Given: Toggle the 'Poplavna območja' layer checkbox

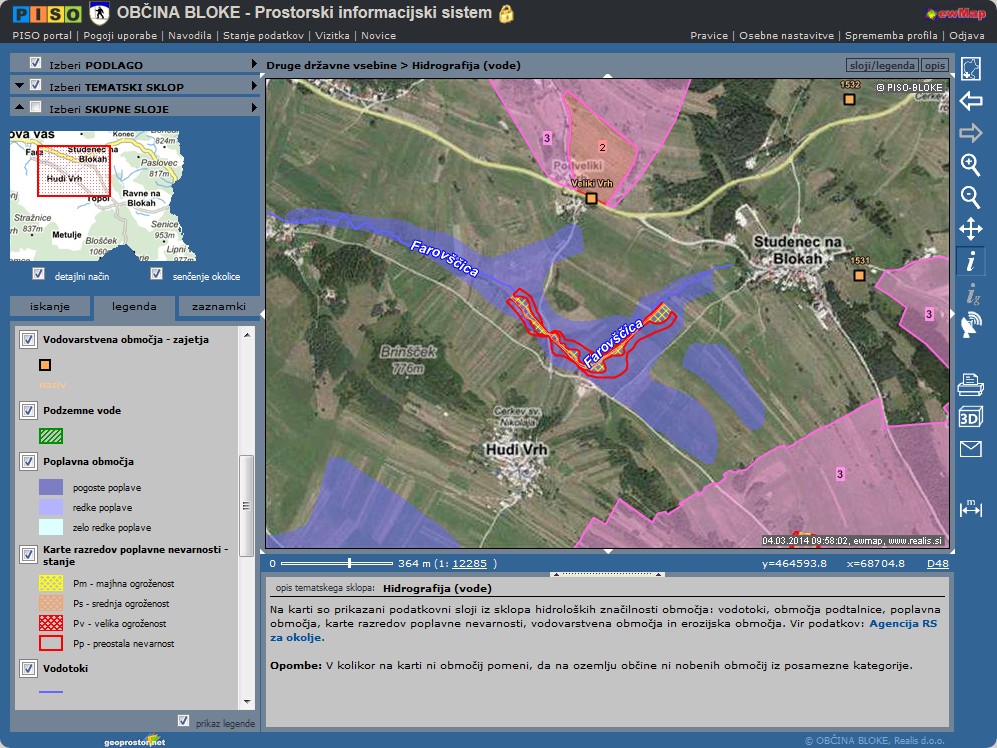Looking at the screenshot, I should coord(28,461).
